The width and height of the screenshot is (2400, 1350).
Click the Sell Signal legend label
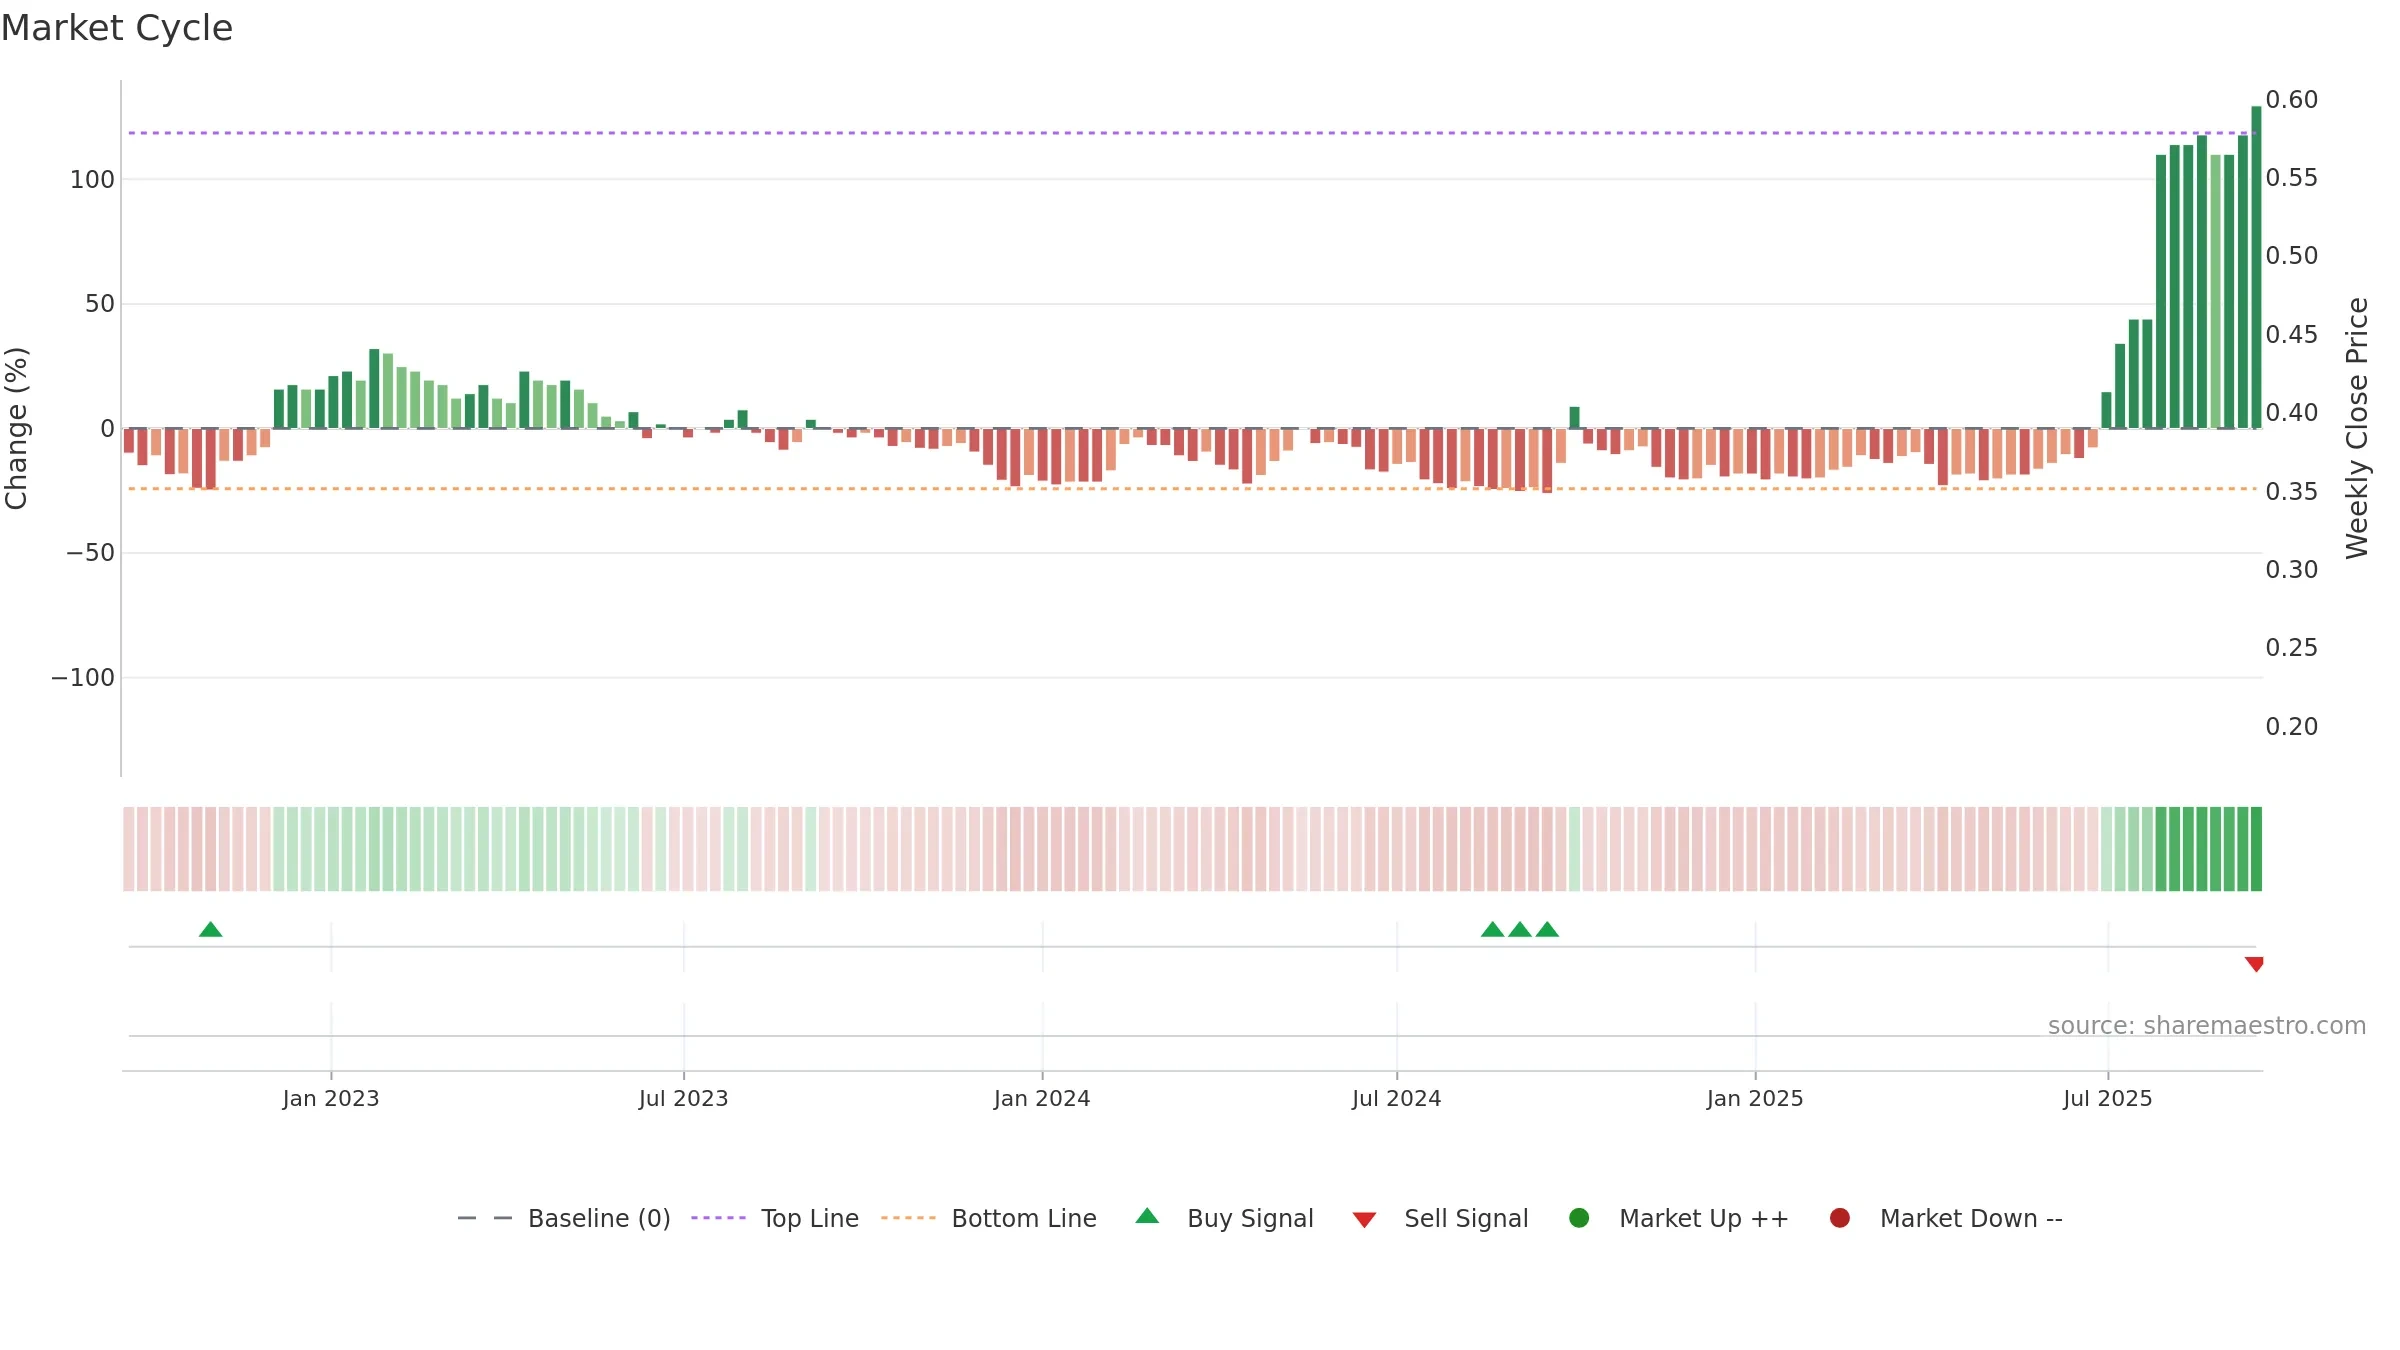click(1466, 1218)
